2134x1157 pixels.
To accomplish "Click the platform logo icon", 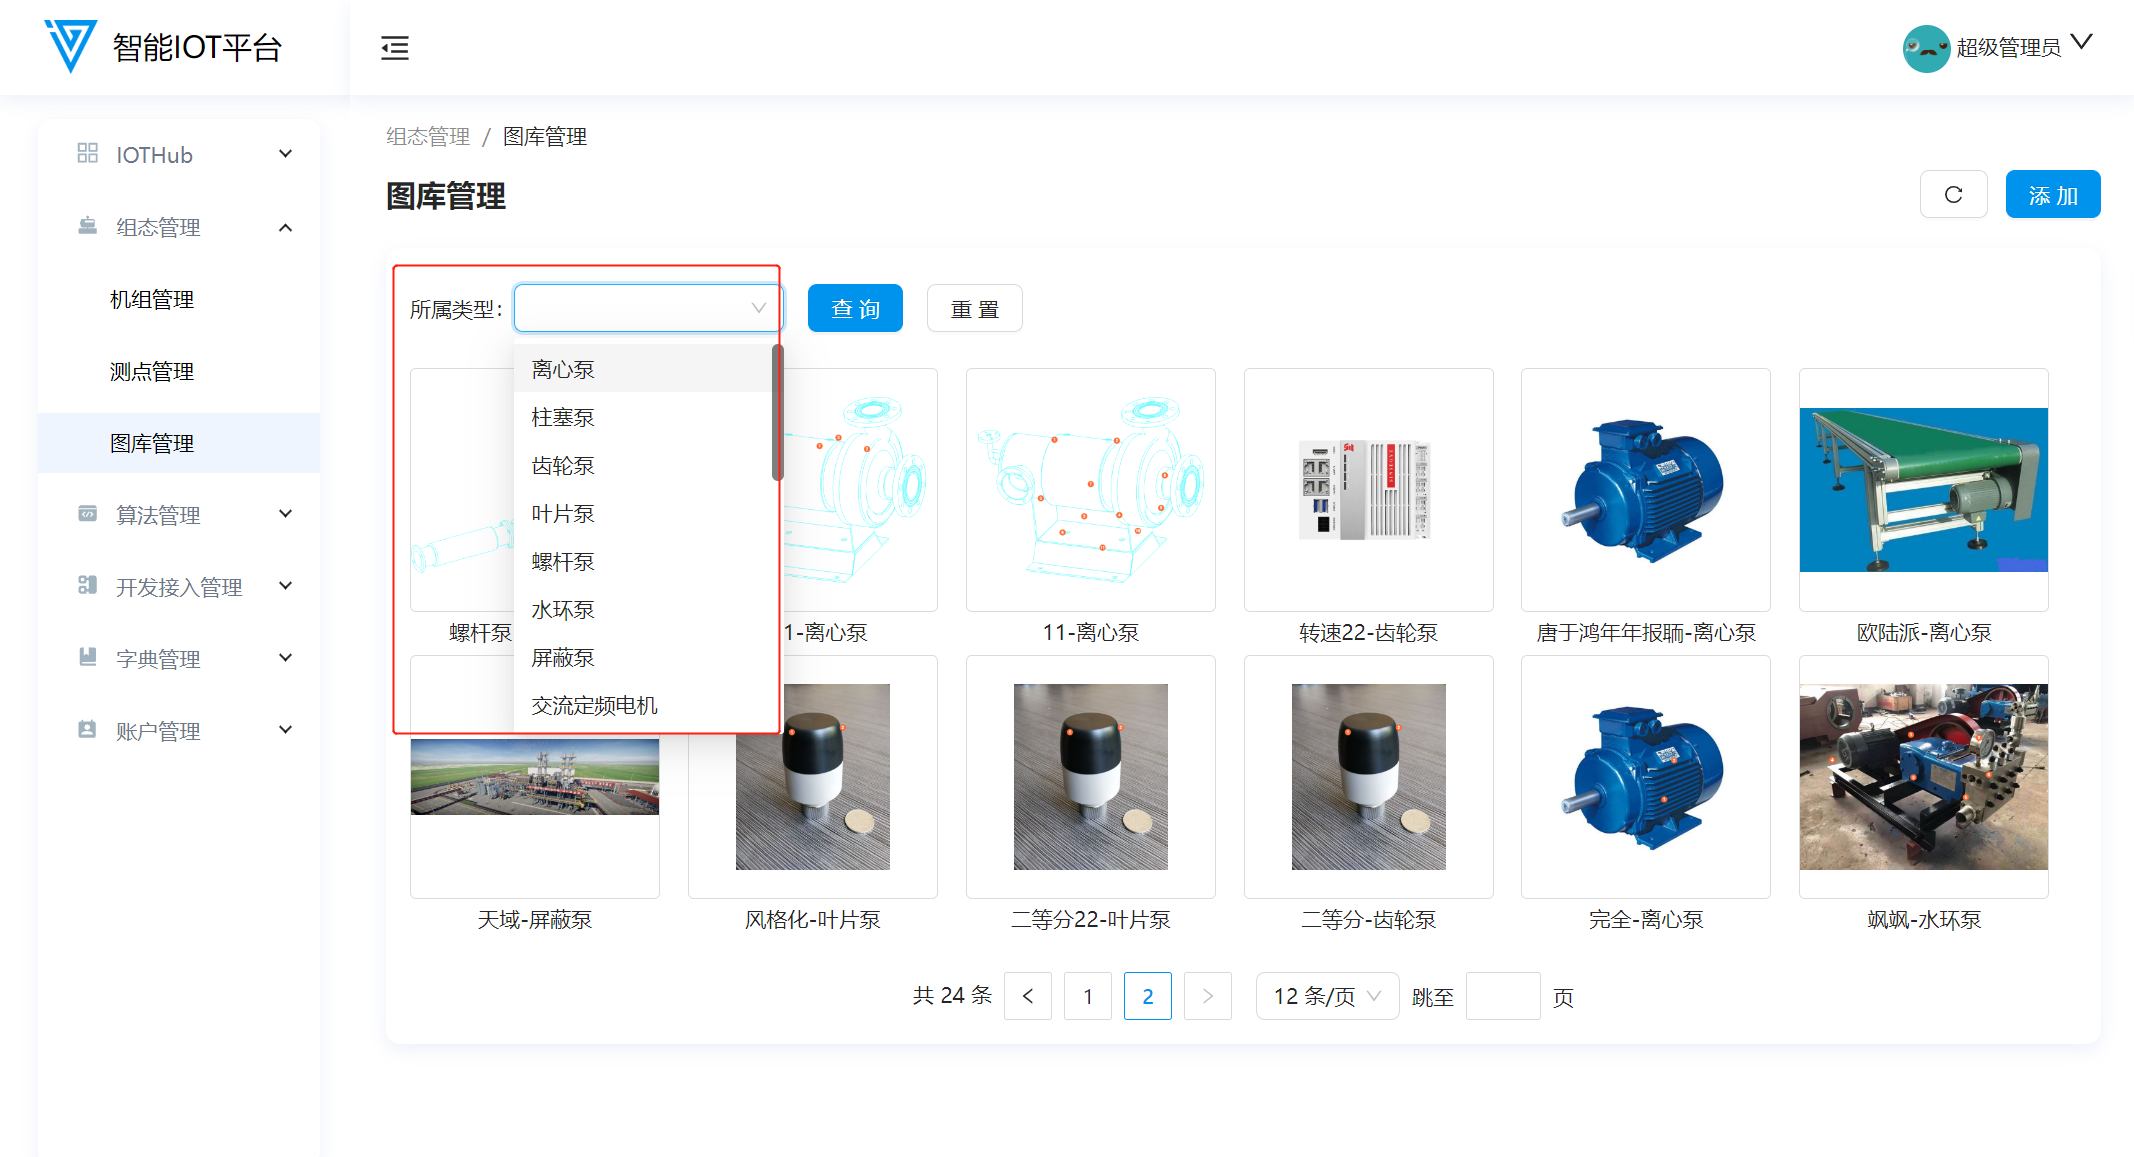I will (x=70, y=46).
